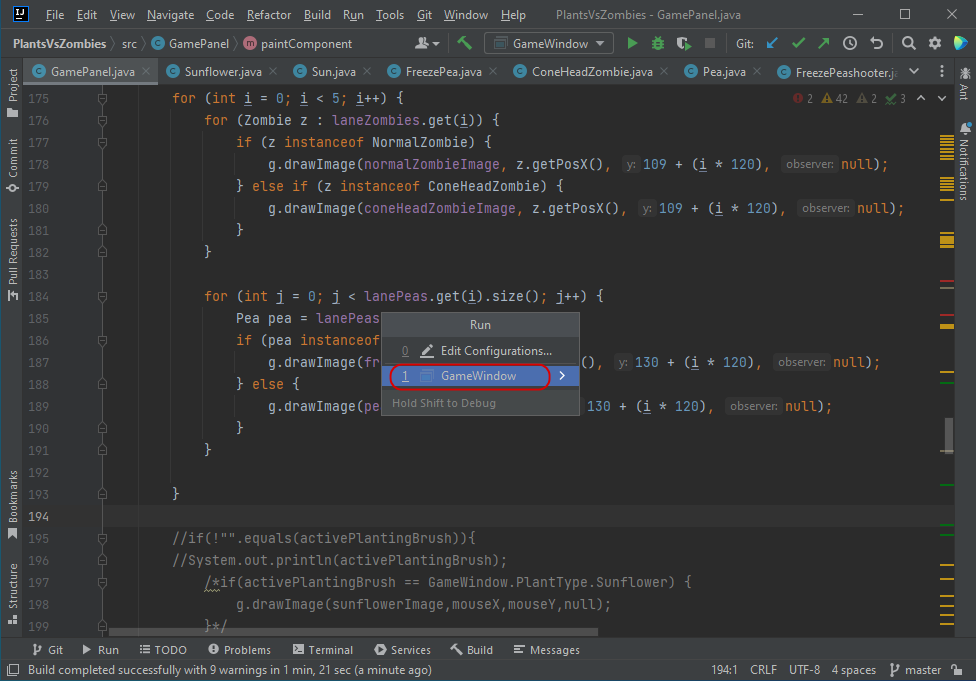Viewport: 976px width, 681px height.
Task: Open Run tool window at bottom
Action: point(100,649)
